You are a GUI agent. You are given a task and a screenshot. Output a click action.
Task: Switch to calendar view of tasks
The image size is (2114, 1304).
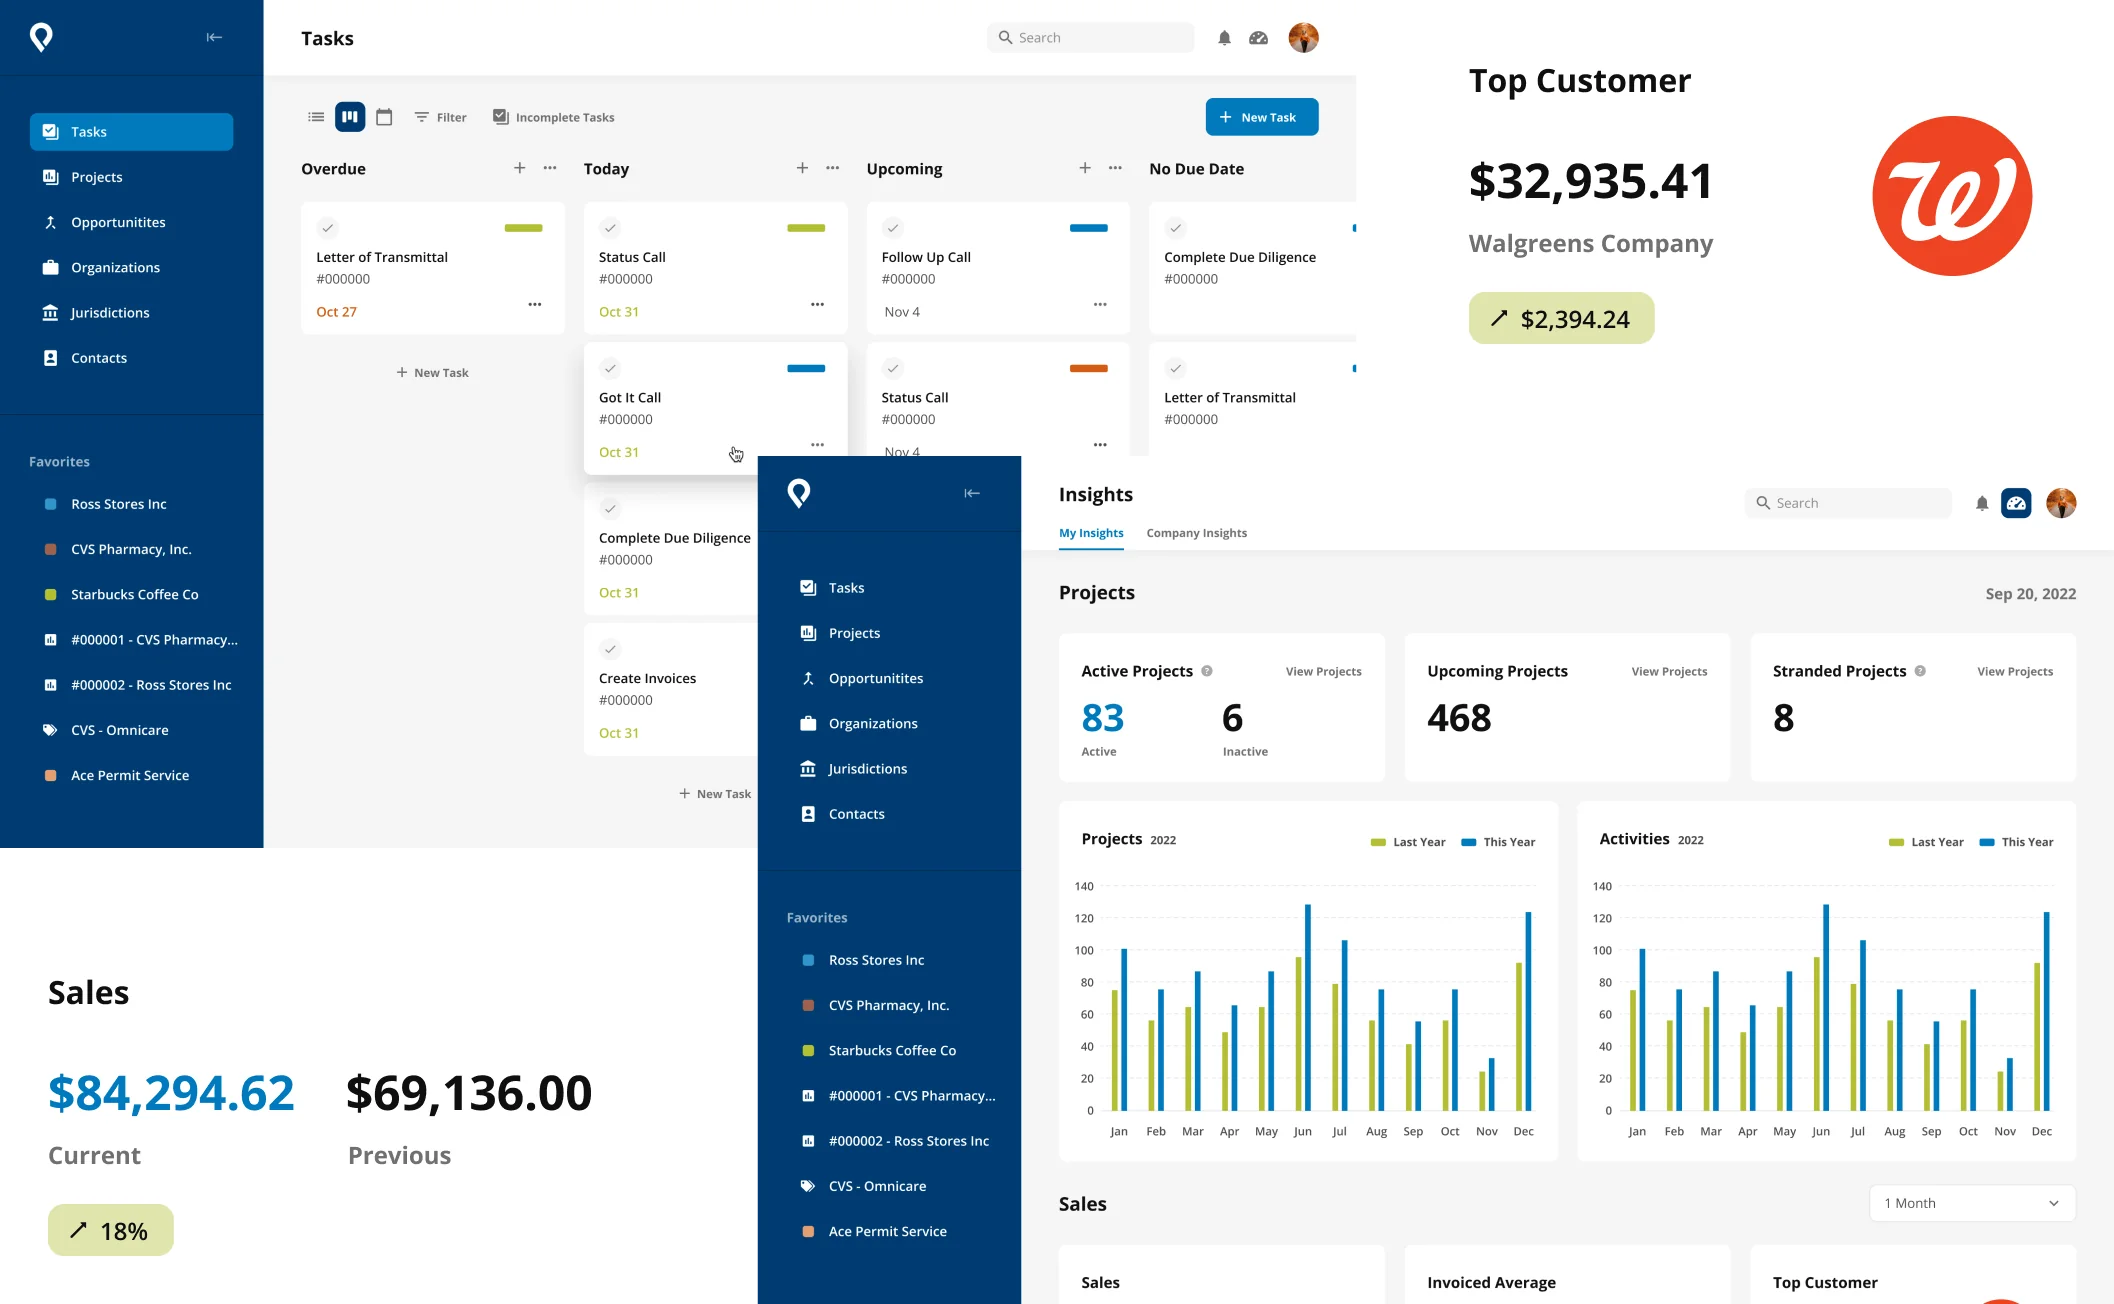pyautogui.click(x=384, y=117)
